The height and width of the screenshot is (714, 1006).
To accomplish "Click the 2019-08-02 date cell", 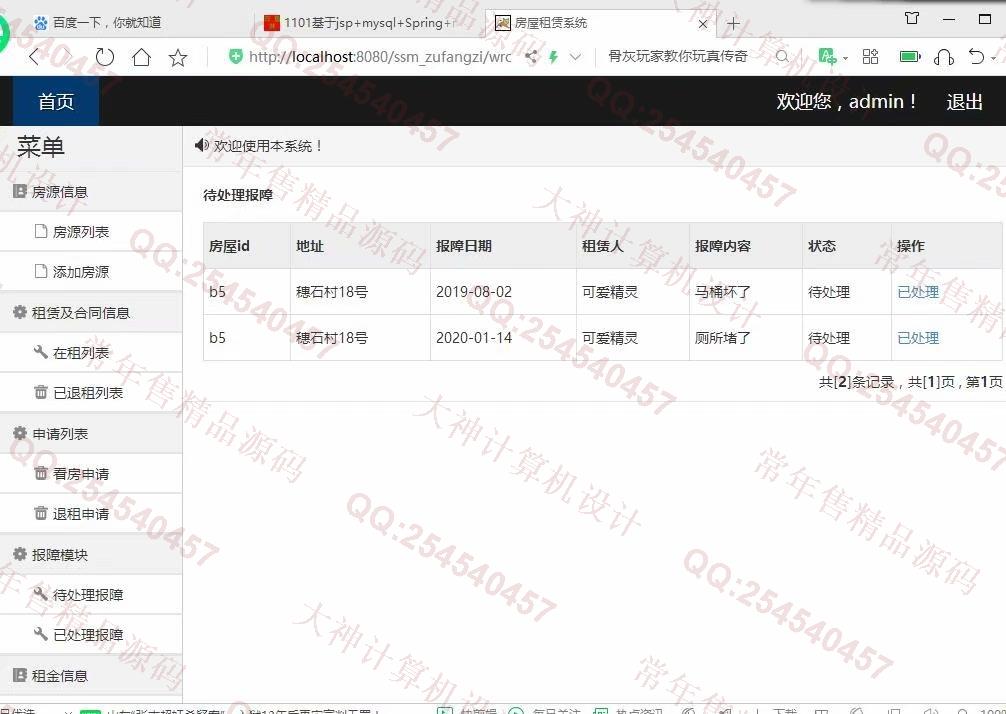I will pyautogui.click(x=503, y=292).
